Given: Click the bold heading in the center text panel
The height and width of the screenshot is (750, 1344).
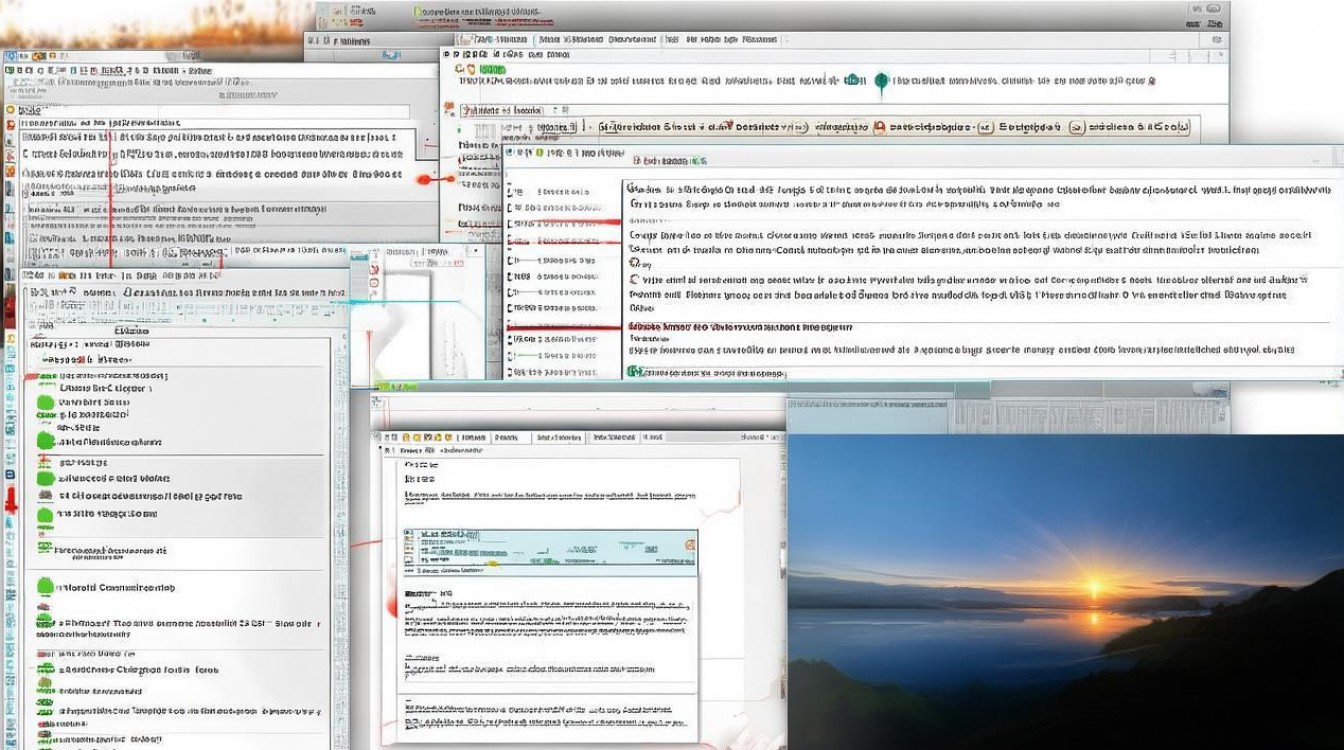Looking at the screenshot, I should [x=740, y=327].
